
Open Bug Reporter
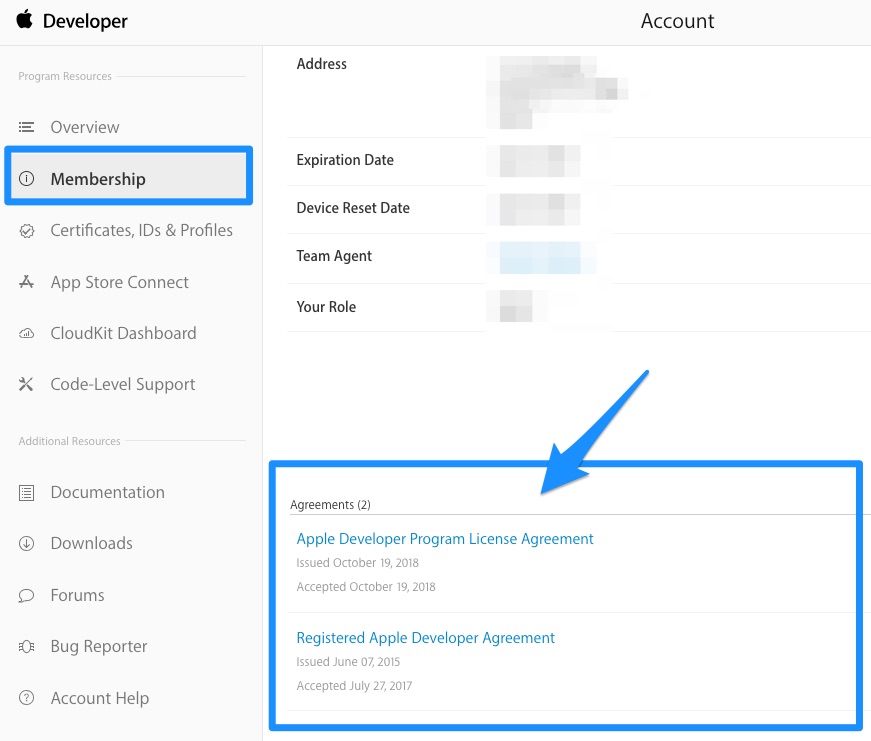[99, 647]
